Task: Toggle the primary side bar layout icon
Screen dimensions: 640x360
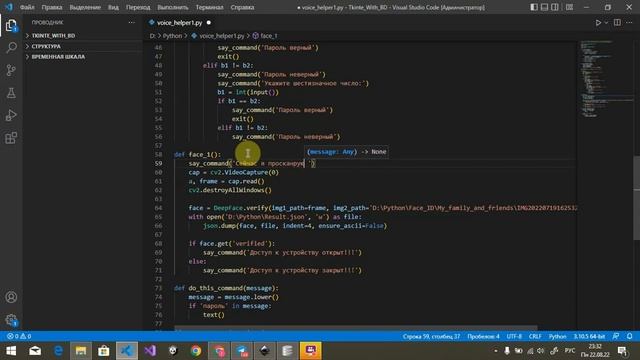Action: 534,7
